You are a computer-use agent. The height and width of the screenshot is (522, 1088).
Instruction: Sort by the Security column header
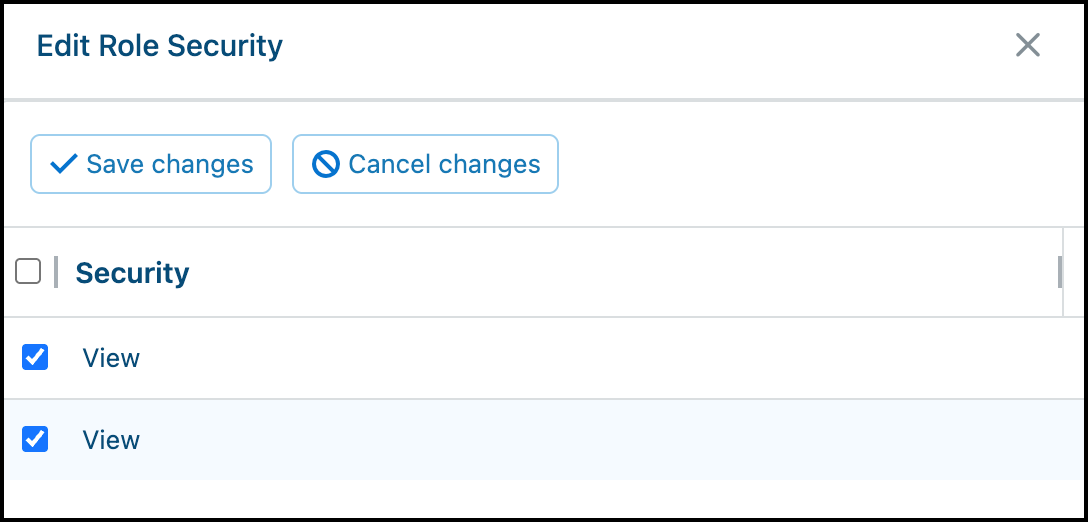(132, 273)
